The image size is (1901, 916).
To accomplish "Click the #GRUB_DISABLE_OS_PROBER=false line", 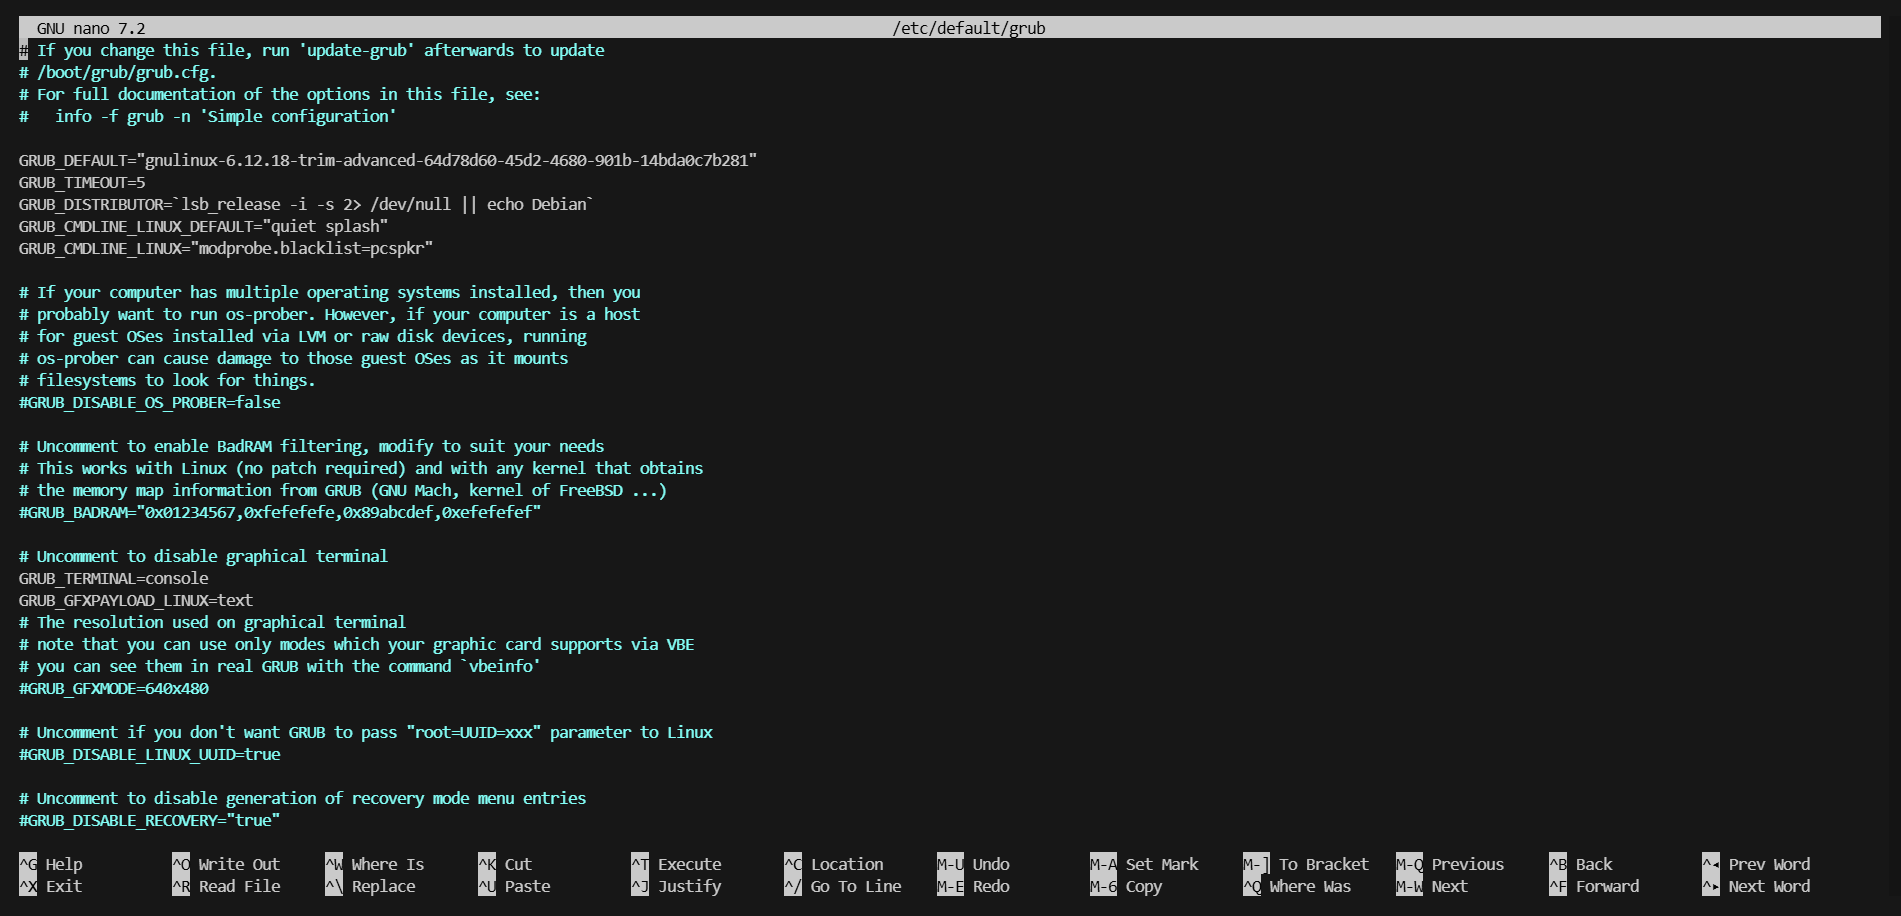I will point(150,402).
